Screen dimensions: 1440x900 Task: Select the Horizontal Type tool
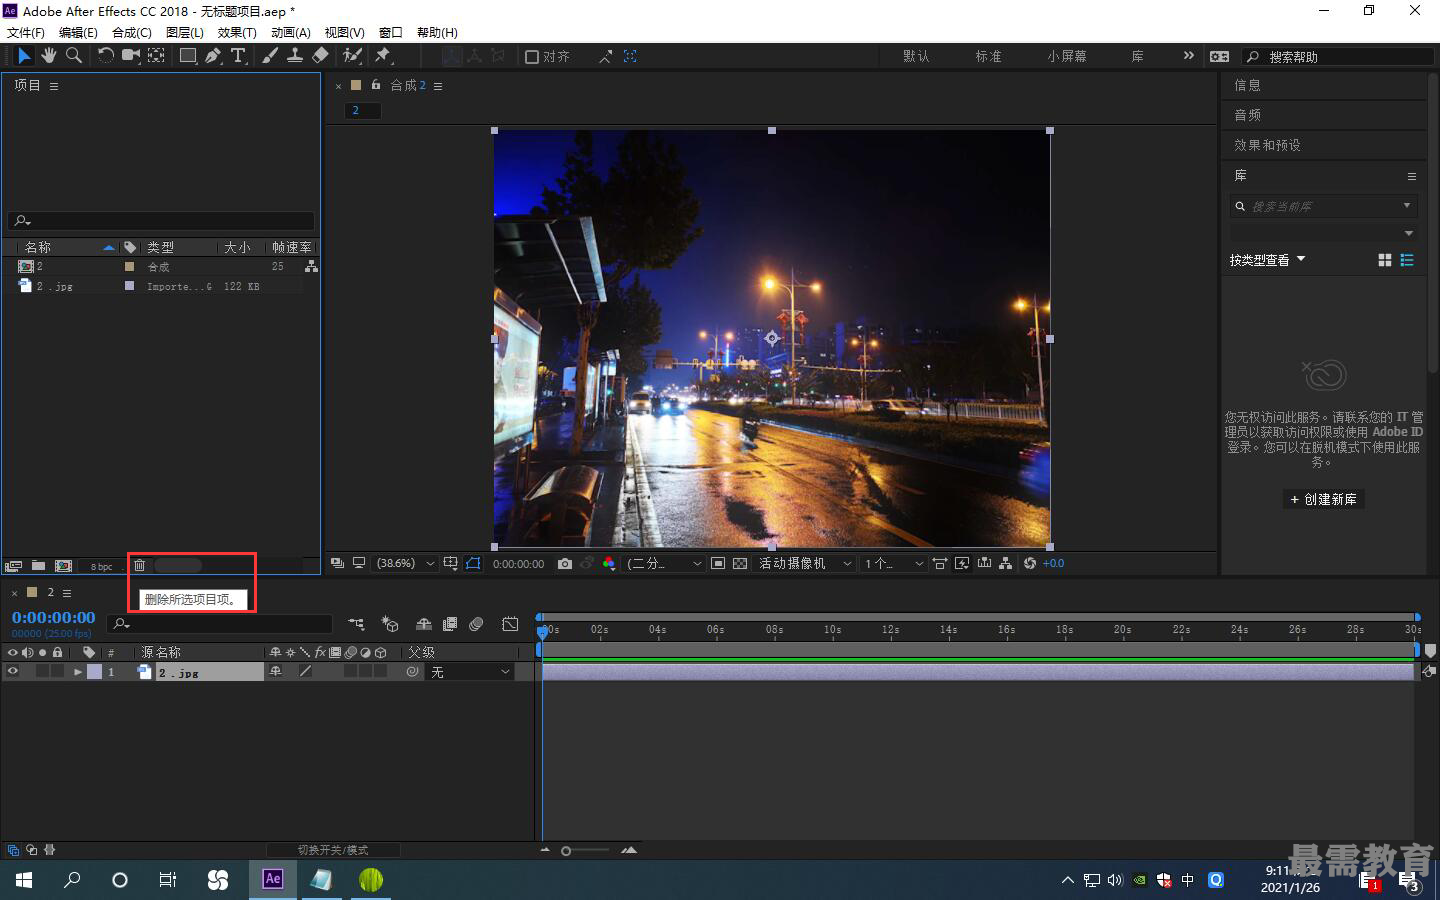pos(238,56)
